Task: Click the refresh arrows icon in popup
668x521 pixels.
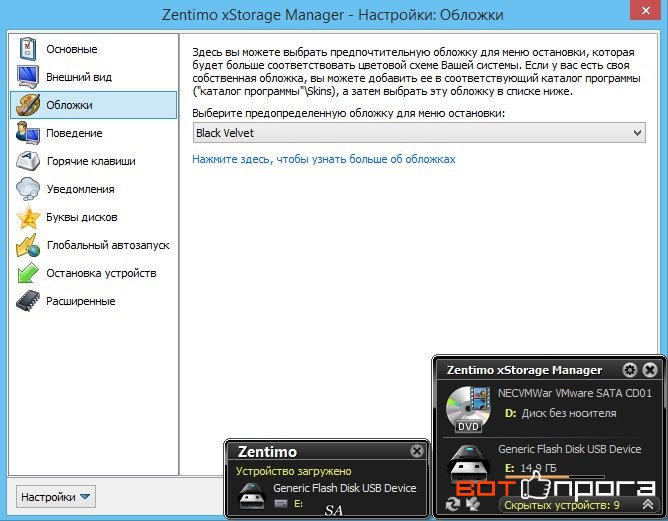Action: pos(453,504)
